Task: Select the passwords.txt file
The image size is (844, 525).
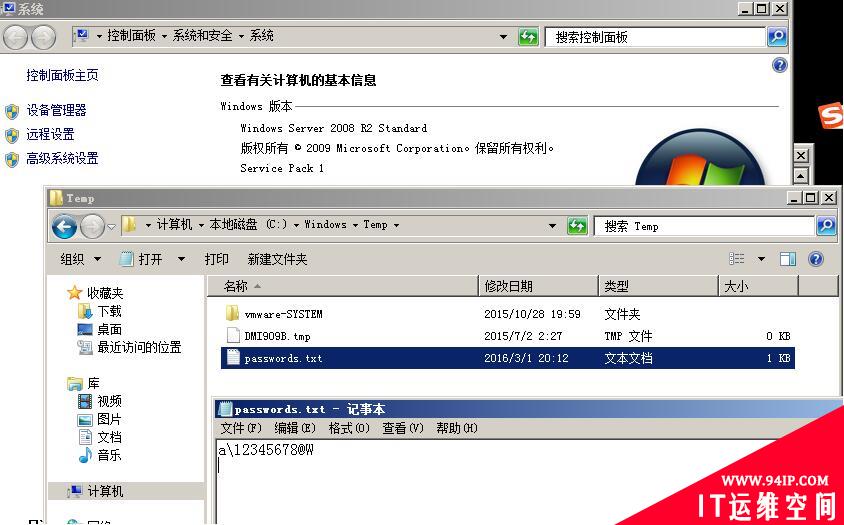Action: pyautogui.click(x=508, y=358)
